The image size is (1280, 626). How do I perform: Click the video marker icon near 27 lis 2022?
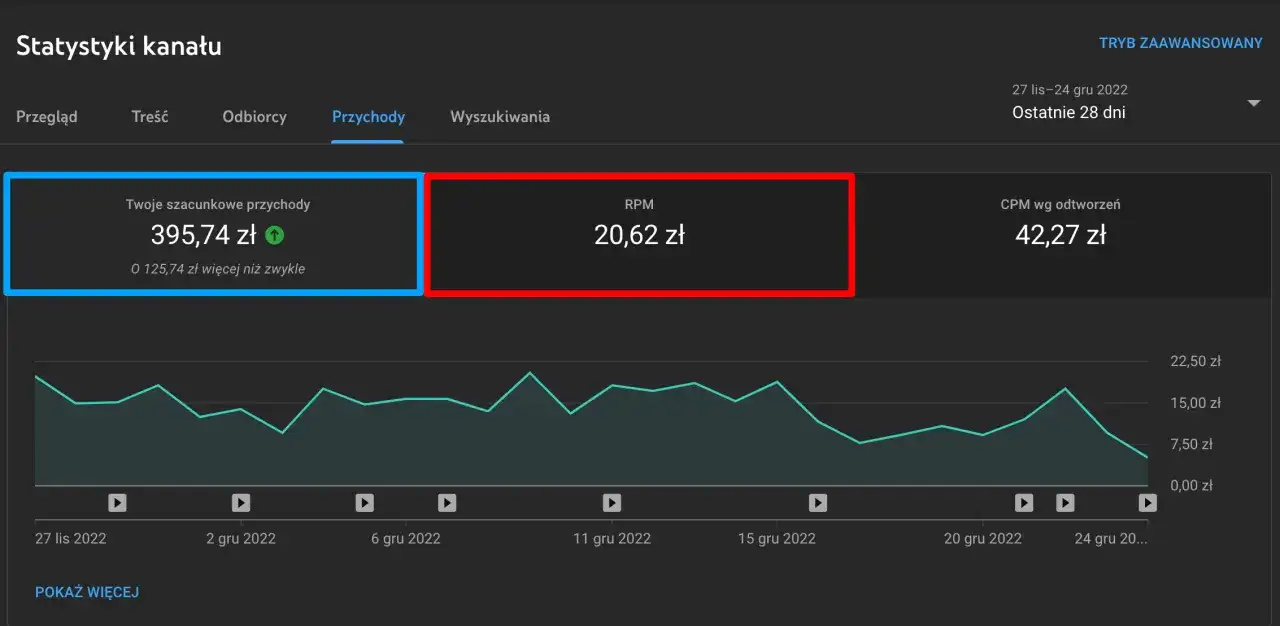[117, 503]
